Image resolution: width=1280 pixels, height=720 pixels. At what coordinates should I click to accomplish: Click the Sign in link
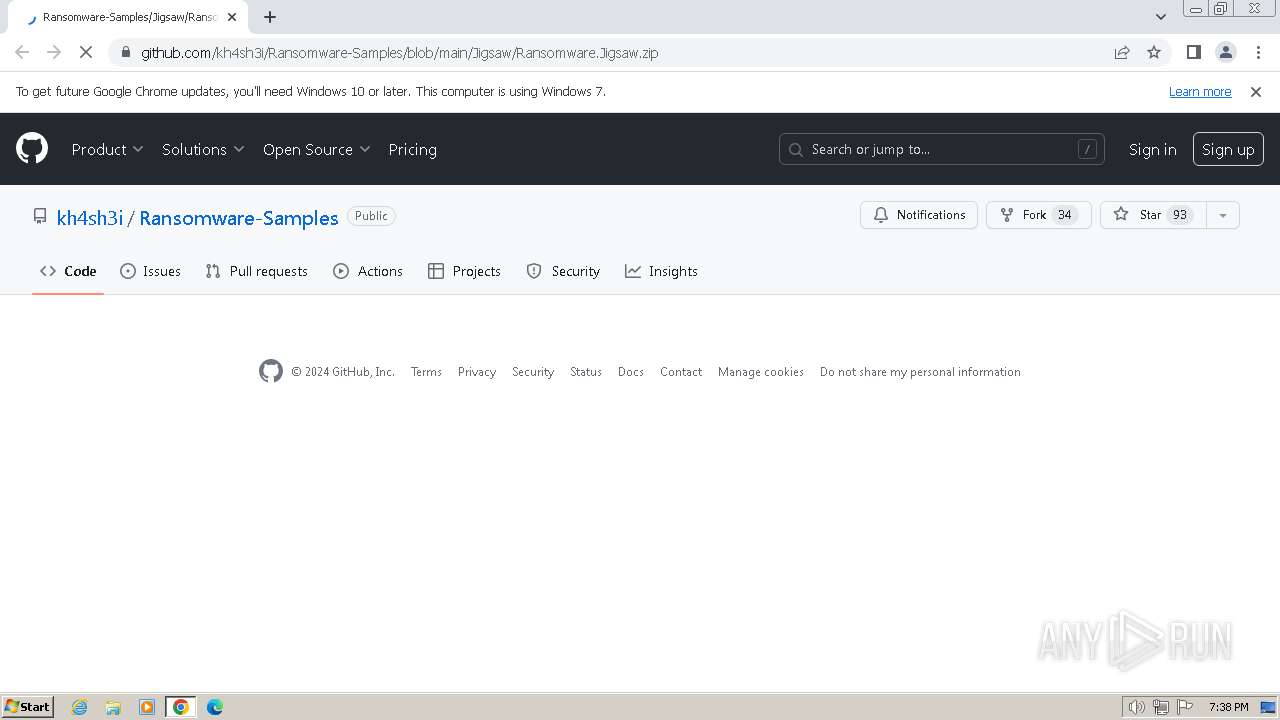[1152, 149]
